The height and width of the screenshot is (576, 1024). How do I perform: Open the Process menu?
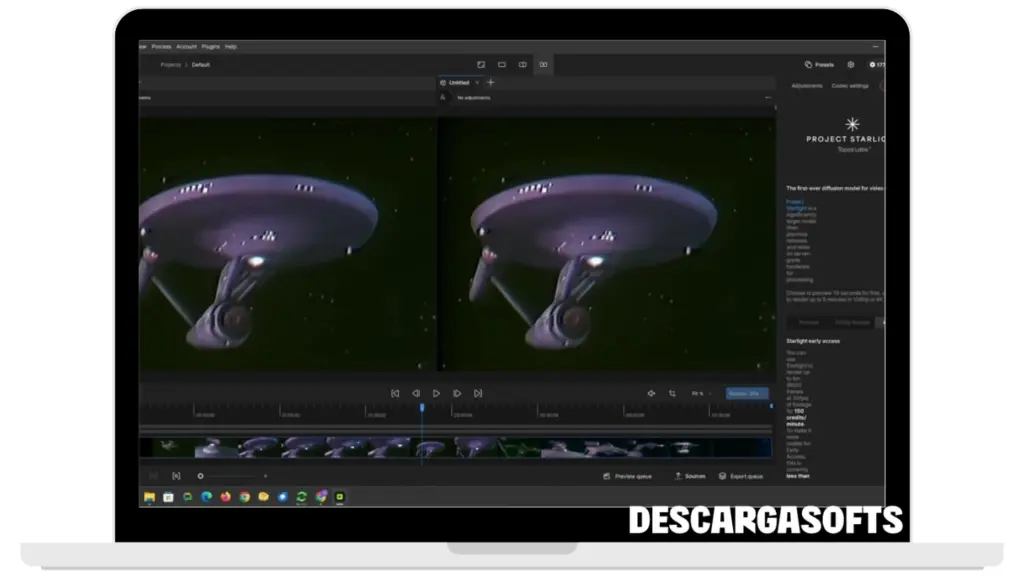point(161,47)
